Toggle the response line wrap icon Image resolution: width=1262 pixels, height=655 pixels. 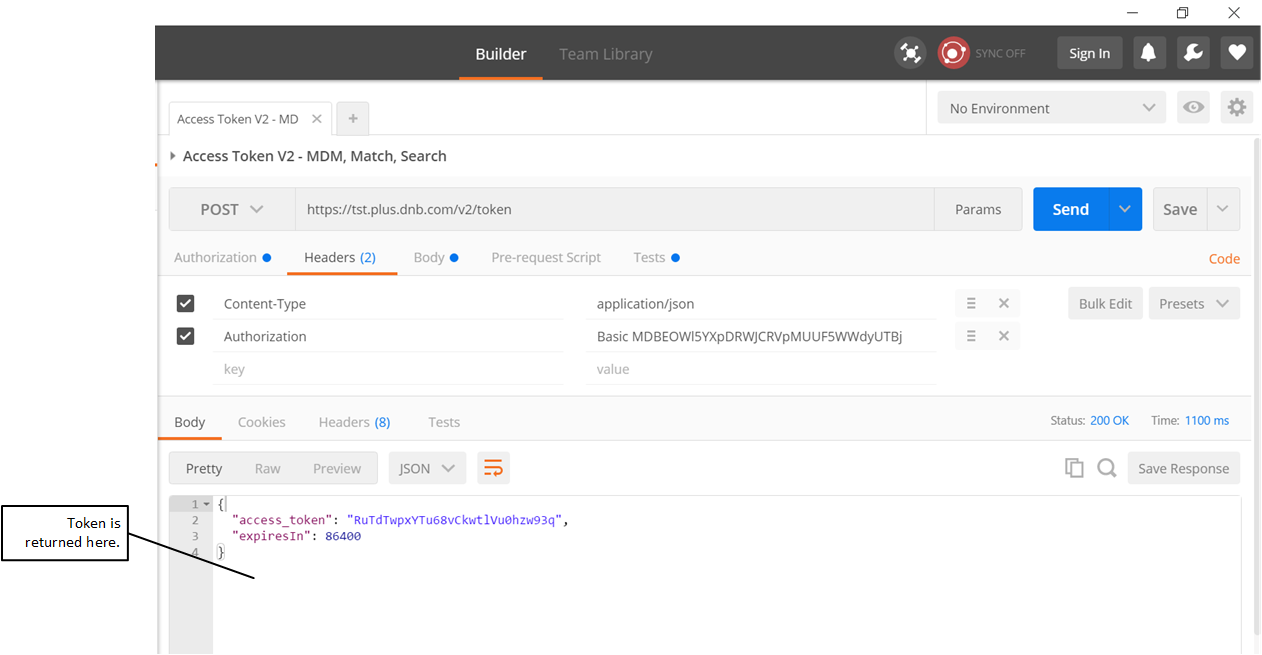coord(493,468)
